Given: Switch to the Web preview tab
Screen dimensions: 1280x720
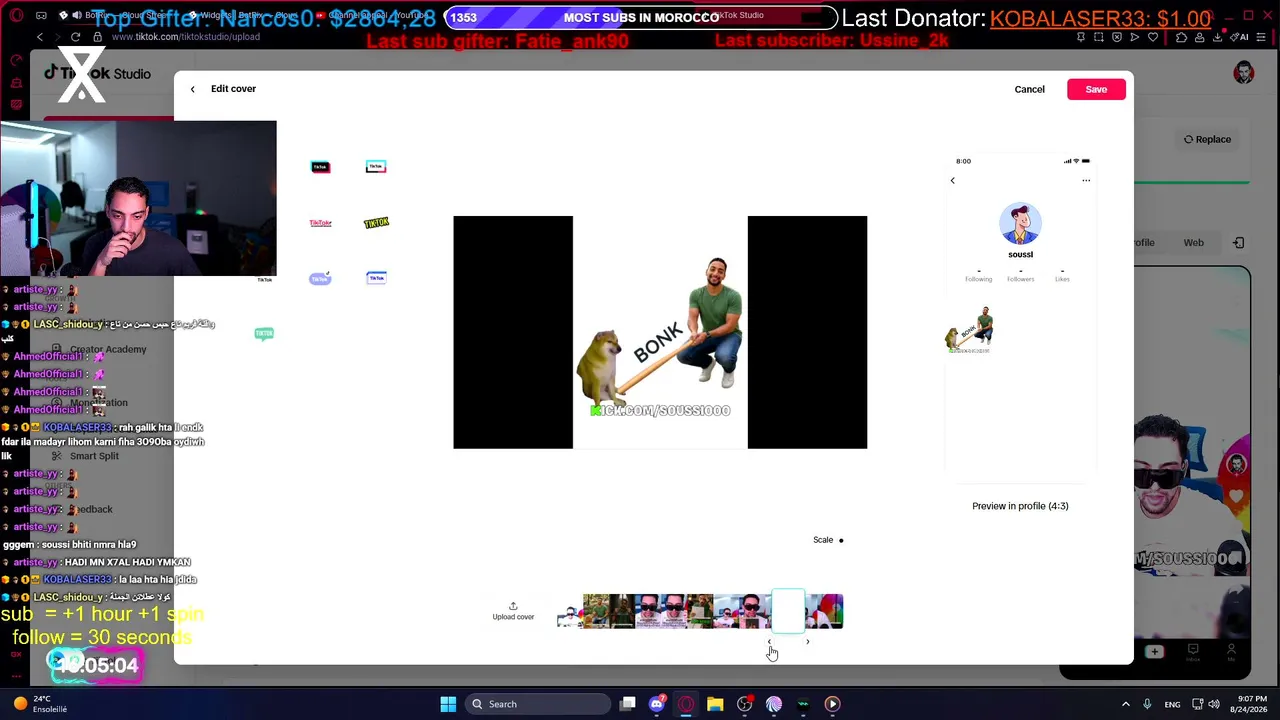Looking at the screenshot, I should [x=1194, y=242].
